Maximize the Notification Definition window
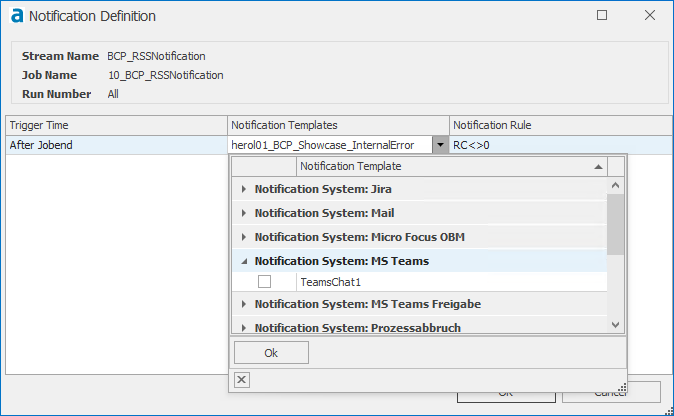Viewport: 674px width, 416px height. click(x=602, y=15)
